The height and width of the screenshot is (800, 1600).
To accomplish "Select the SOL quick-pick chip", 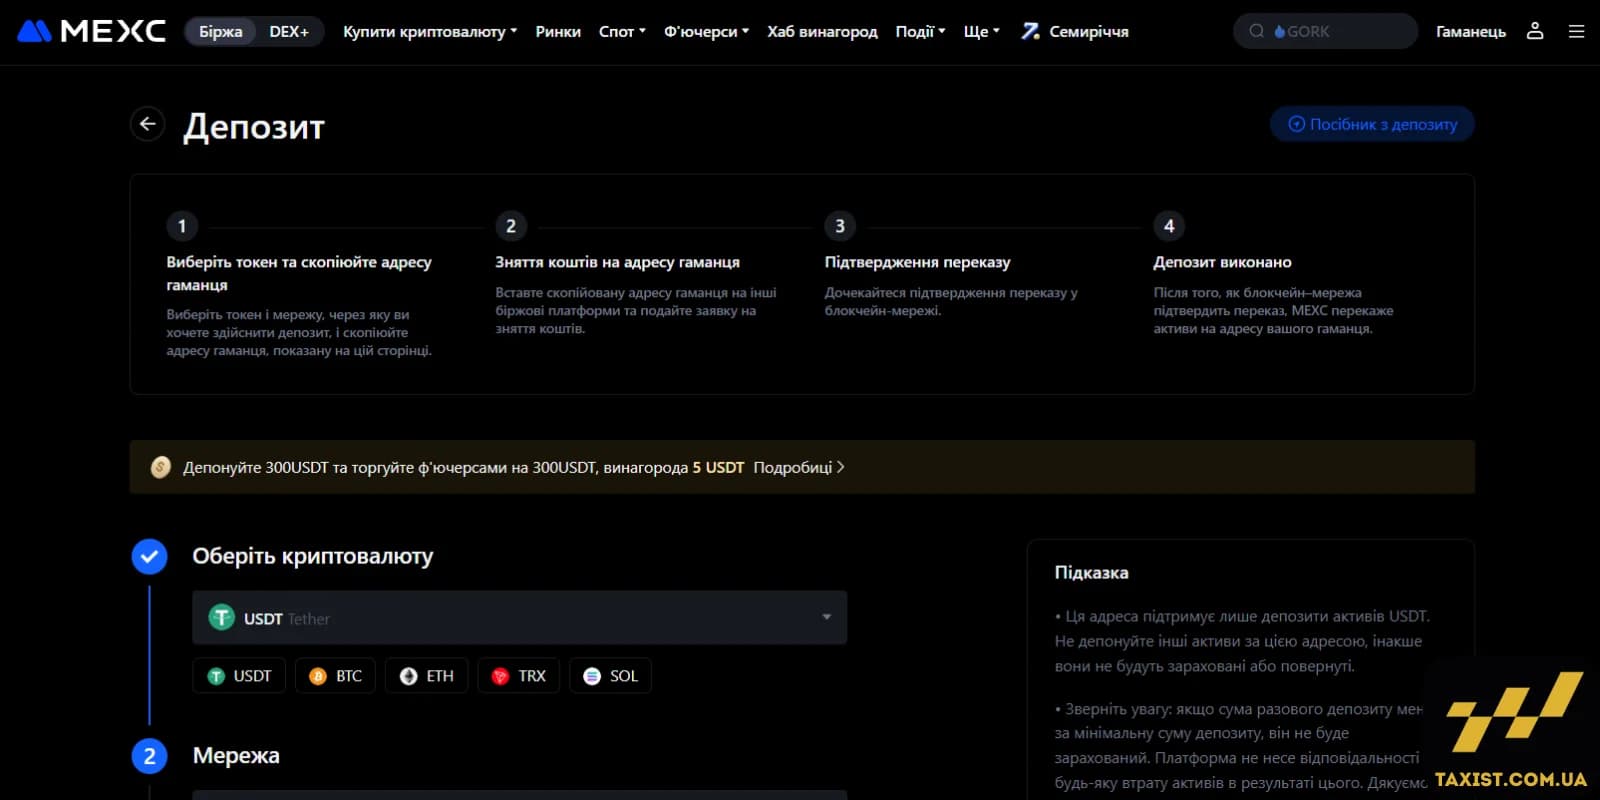I will tap(610, 676).
